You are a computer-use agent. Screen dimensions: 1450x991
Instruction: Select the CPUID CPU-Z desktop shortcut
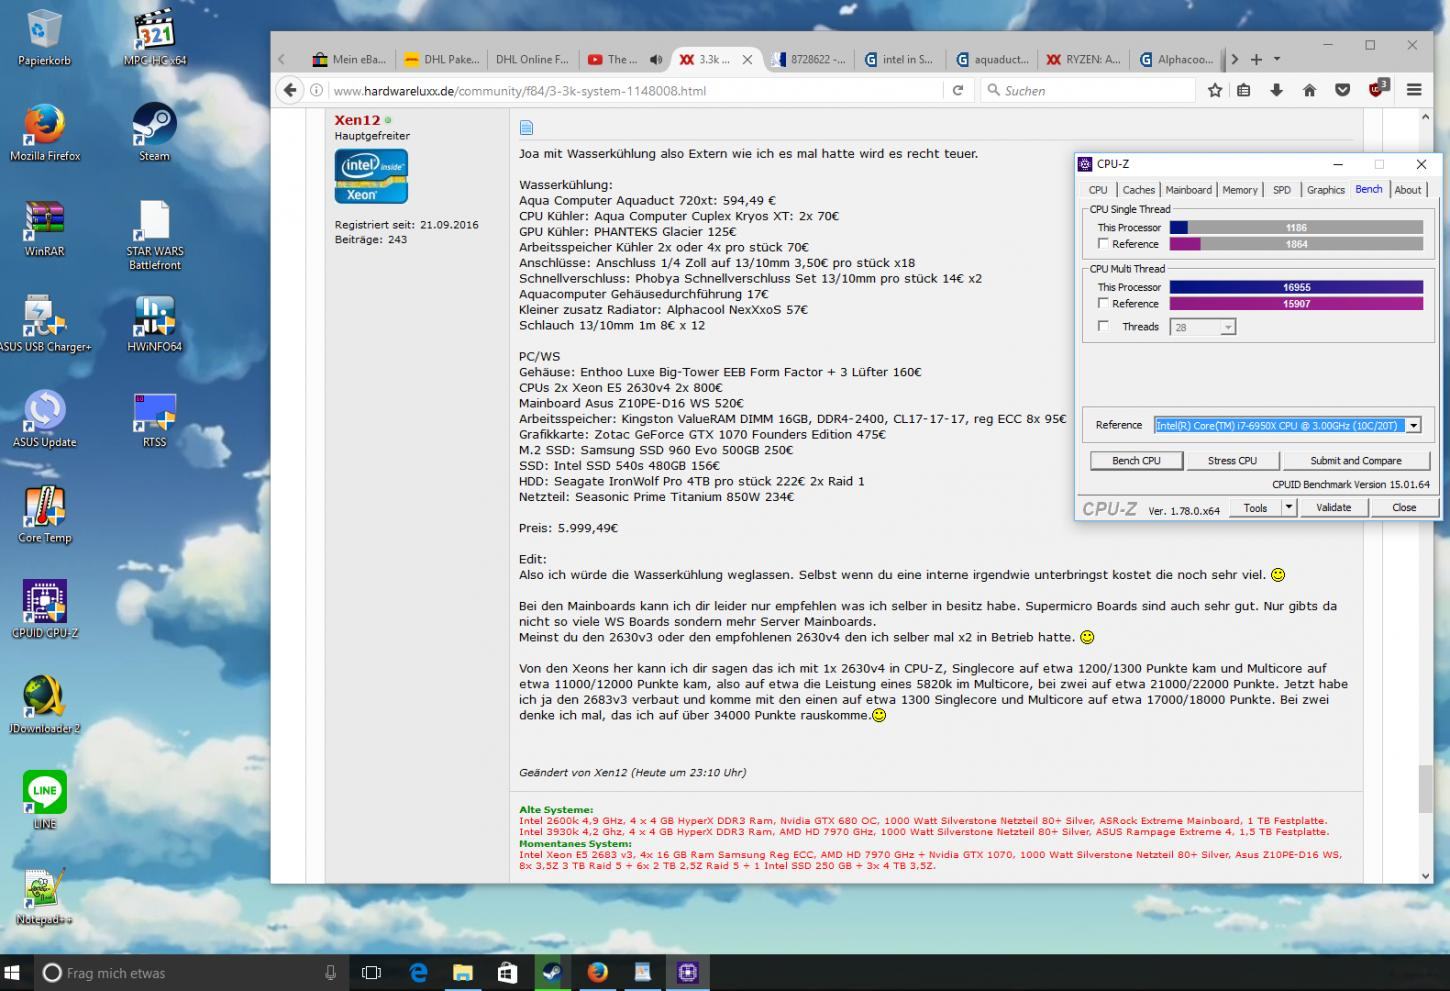[x=45, y=608]
